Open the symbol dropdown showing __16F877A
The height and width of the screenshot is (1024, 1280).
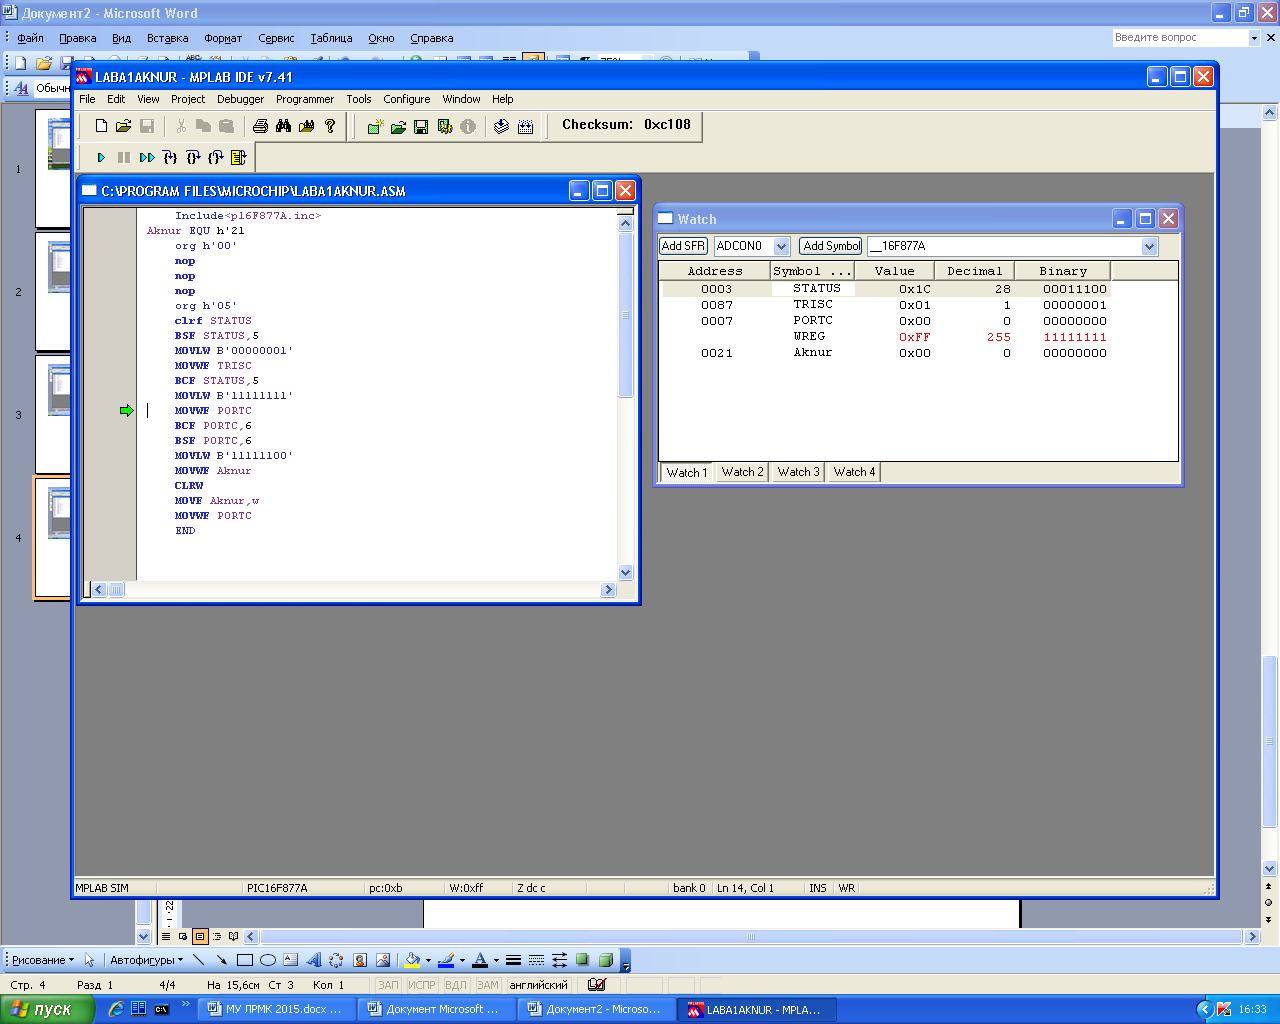click(1149, 246)
